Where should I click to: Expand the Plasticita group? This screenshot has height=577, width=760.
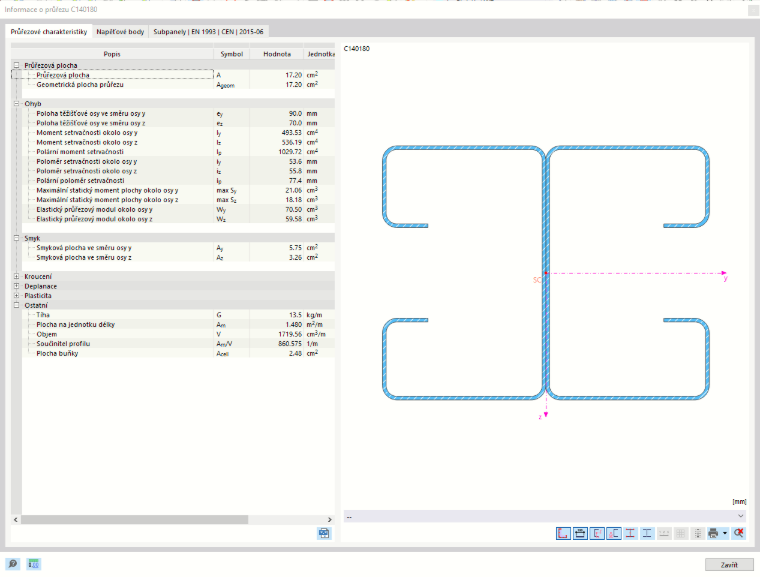coord(16,295)
